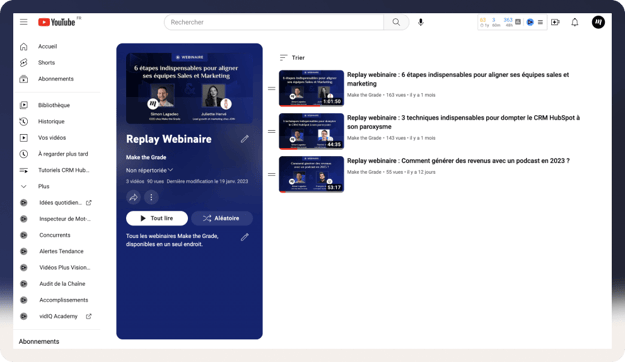Screen dimensions: 625x362
Task: Open the Create video icon
Action: coord(555,22)
